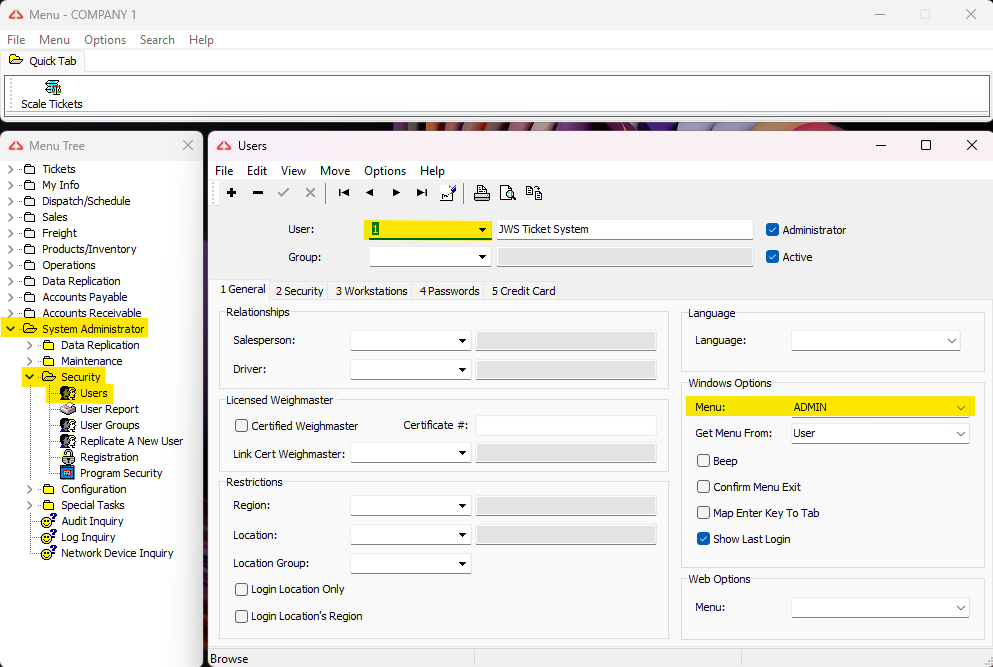Open the Move menu in Users window
The width and height of the screenshot is (993, 667).
335,171
